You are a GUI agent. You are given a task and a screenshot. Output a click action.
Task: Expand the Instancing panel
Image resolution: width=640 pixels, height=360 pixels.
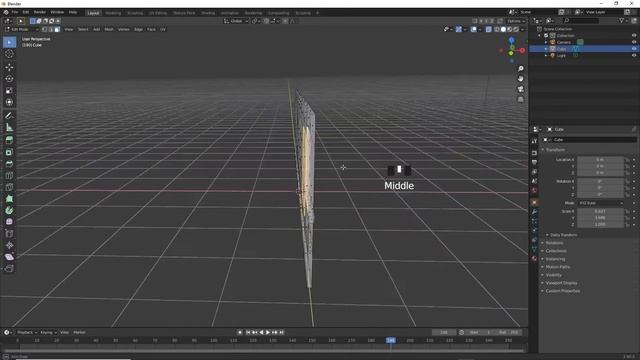(555, 259)
